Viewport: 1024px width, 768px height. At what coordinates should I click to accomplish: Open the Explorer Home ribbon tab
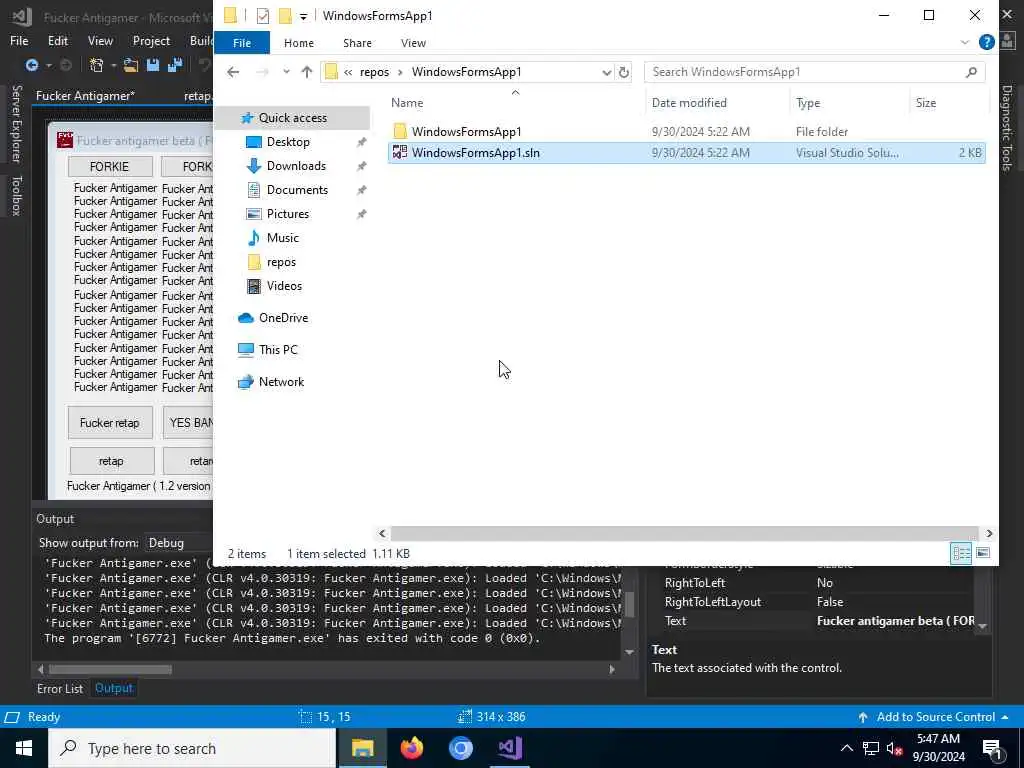pyautogui.click(x=298, y=42)
